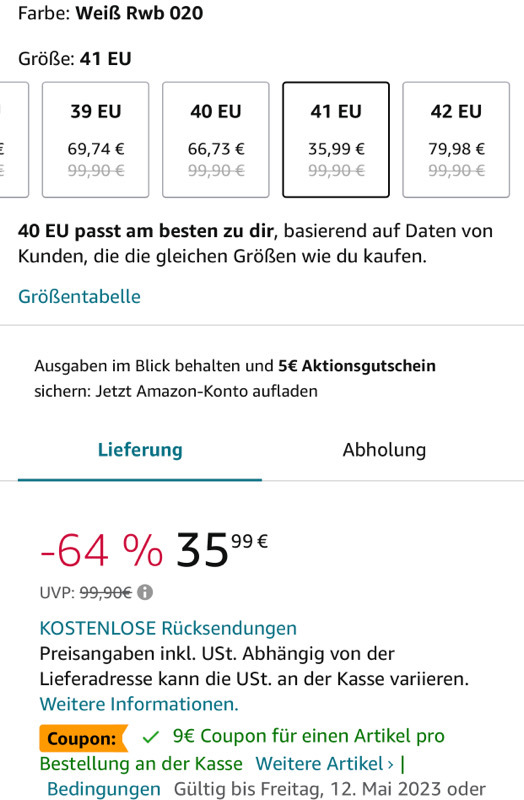Select the 41 EU size tile
The image size is (524, 800).
click(x=336, y=140)
